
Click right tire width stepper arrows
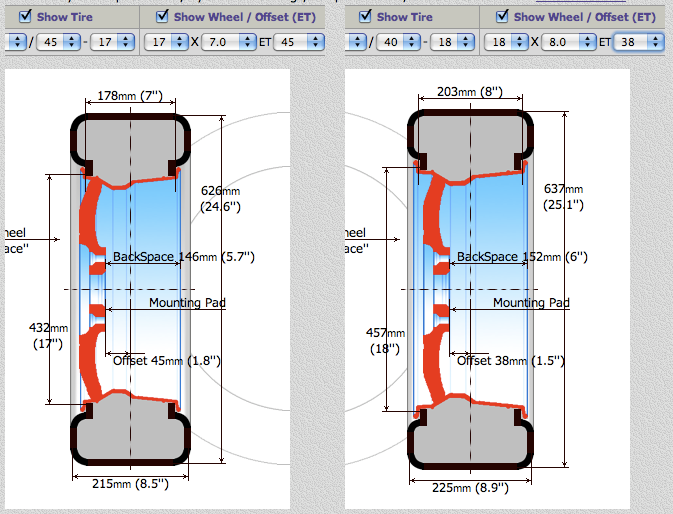tap(357, 42)
